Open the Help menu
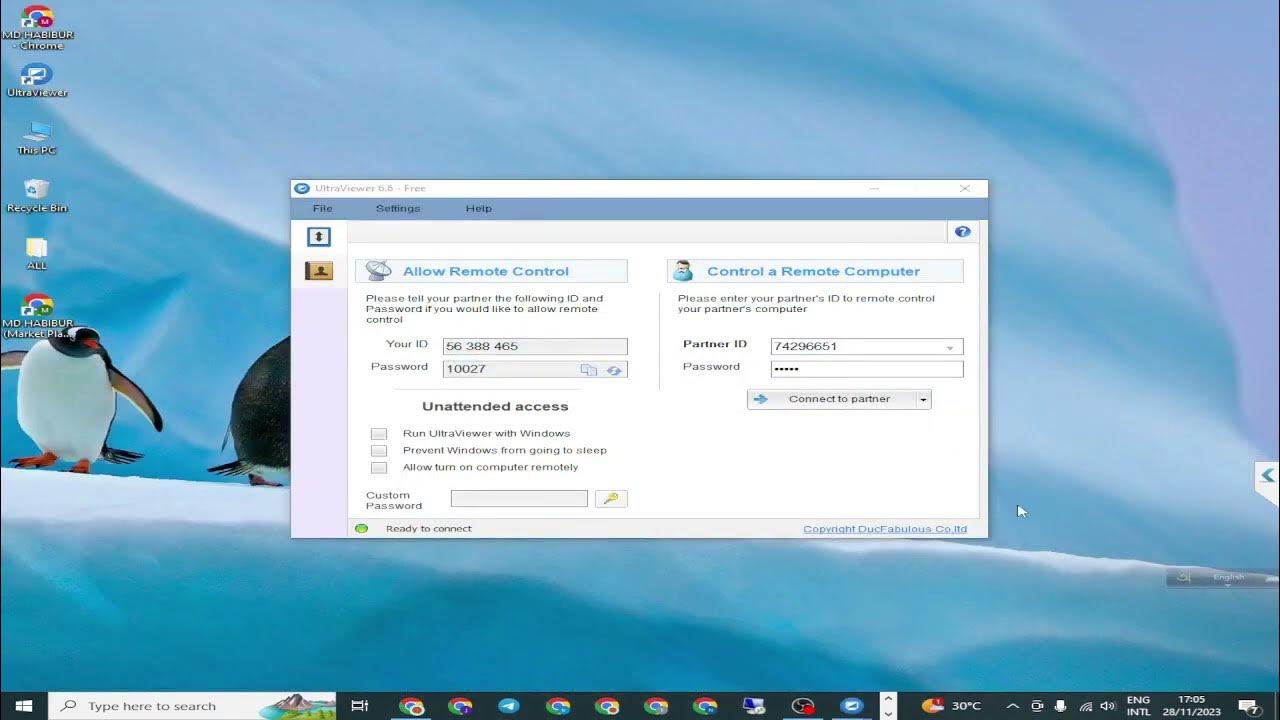The height and width of the screenshot is (720, 1280). tap(479, 208)
